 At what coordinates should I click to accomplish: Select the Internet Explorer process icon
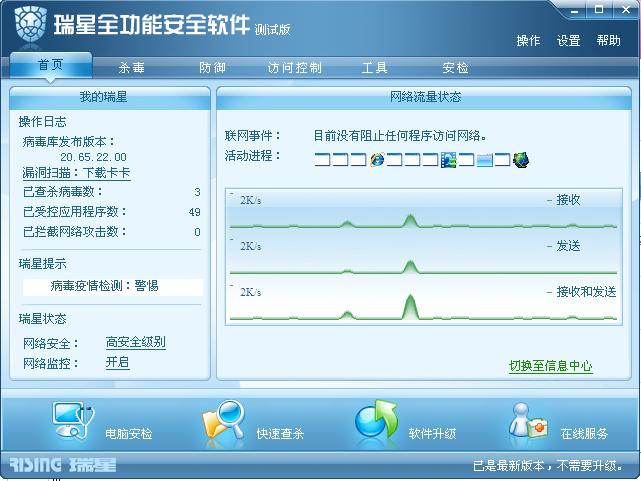(x=377, y=159)
